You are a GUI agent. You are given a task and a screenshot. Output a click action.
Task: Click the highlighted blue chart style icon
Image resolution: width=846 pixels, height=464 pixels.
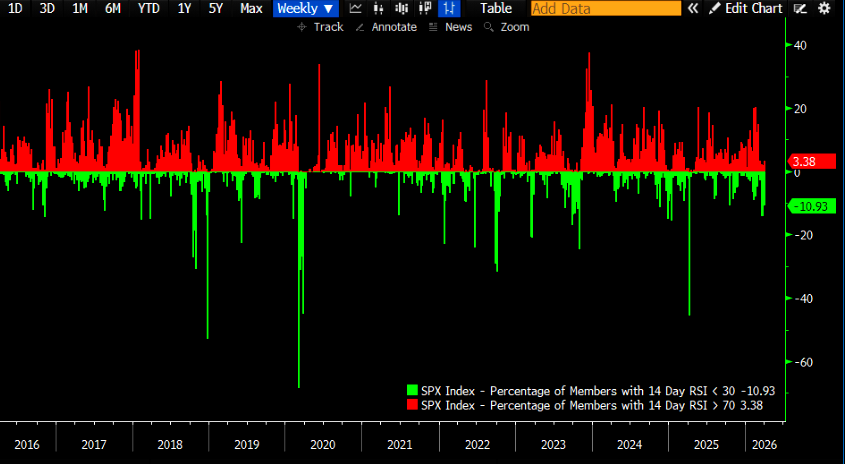[449, 8]
